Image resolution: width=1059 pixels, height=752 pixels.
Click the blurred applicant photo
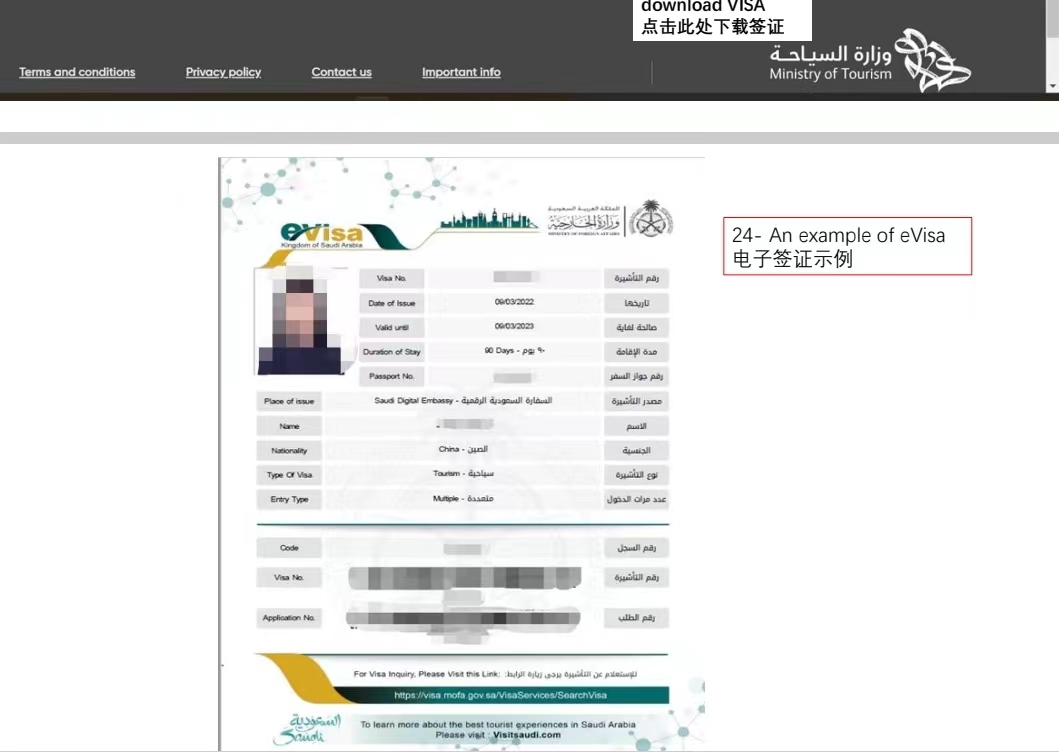(301, 320)
